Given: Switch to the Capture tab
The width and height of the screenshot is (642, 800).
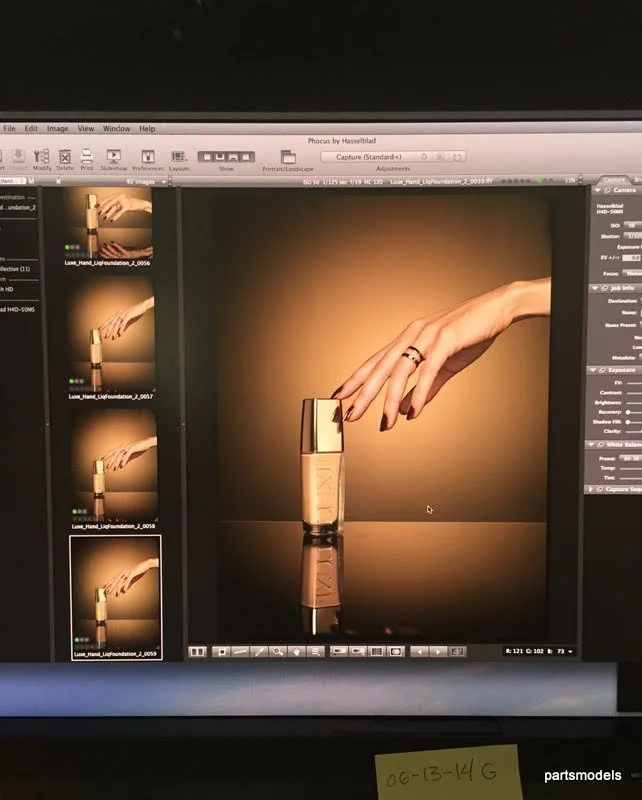Looking at the screenshot, I should pos(613,180).
